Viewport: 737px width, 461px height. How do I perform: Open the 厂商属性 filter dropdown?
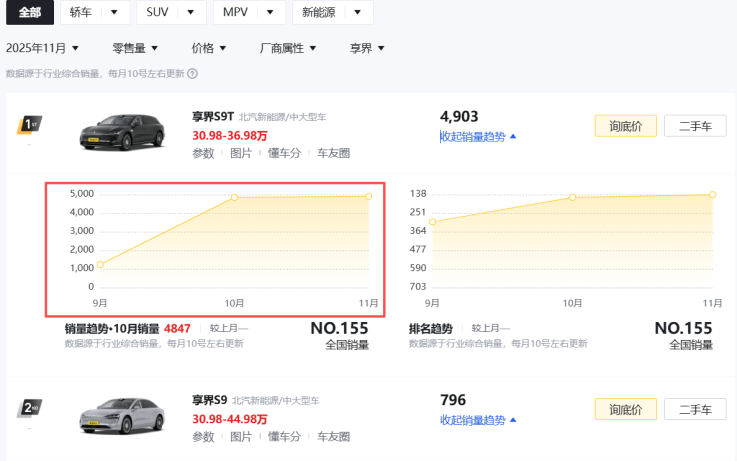pyautogui.click(x=288, y=48)
